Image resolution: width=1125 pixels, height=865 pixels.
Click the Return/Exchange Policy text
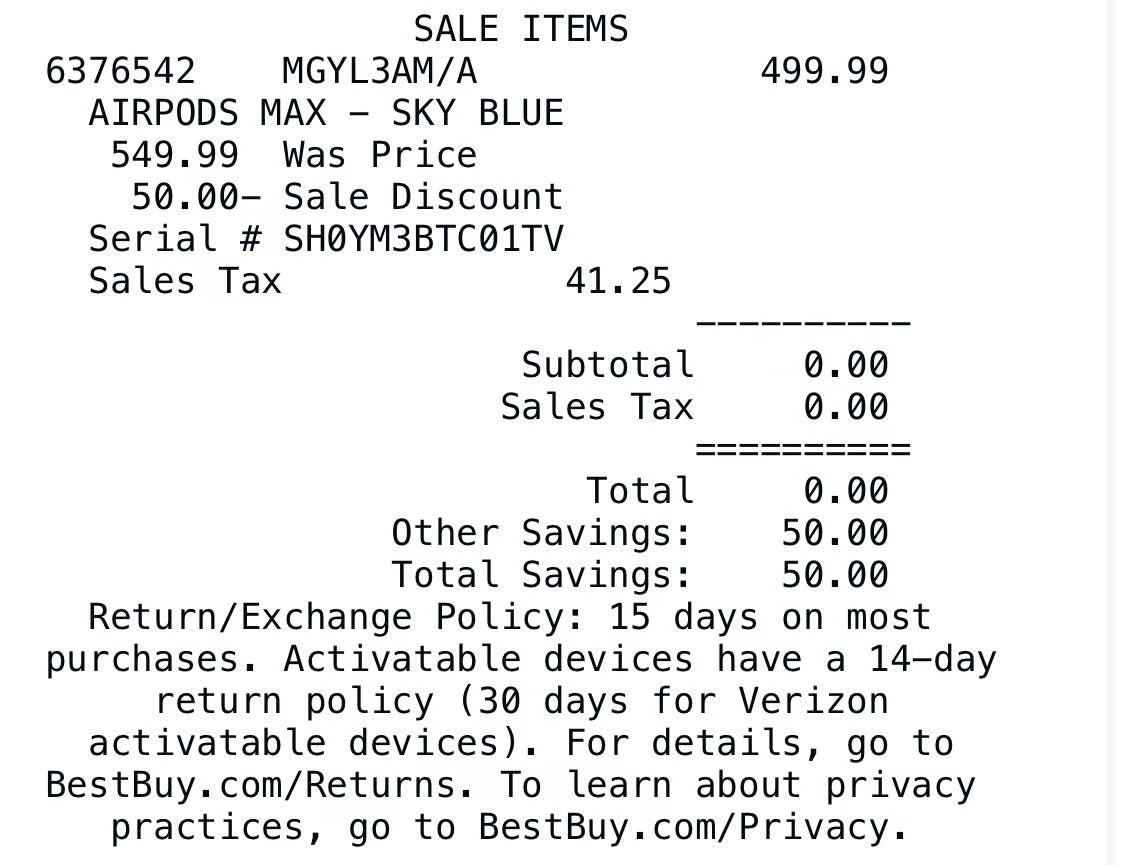coord(326,618)
